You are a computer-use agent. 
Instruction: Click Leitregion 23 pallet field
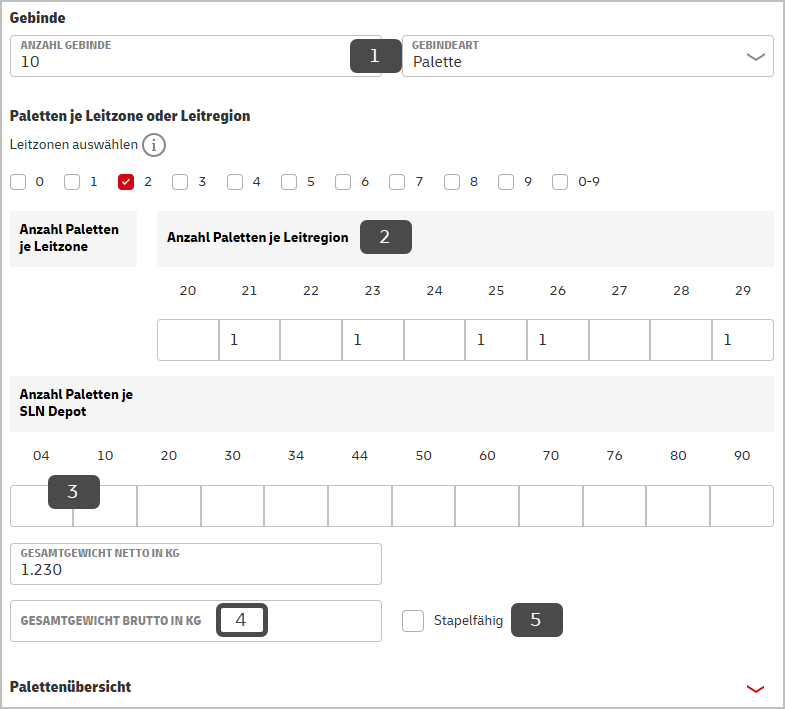373,340
